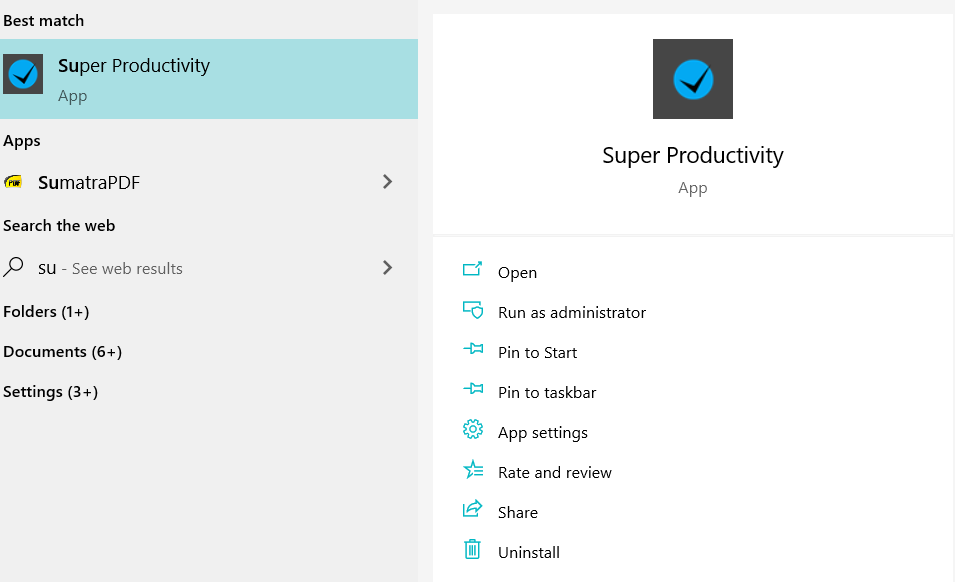Screen dimensions: 955x582
Task: Expand the Settings (3+) category
Action: (x=50, y=391)
